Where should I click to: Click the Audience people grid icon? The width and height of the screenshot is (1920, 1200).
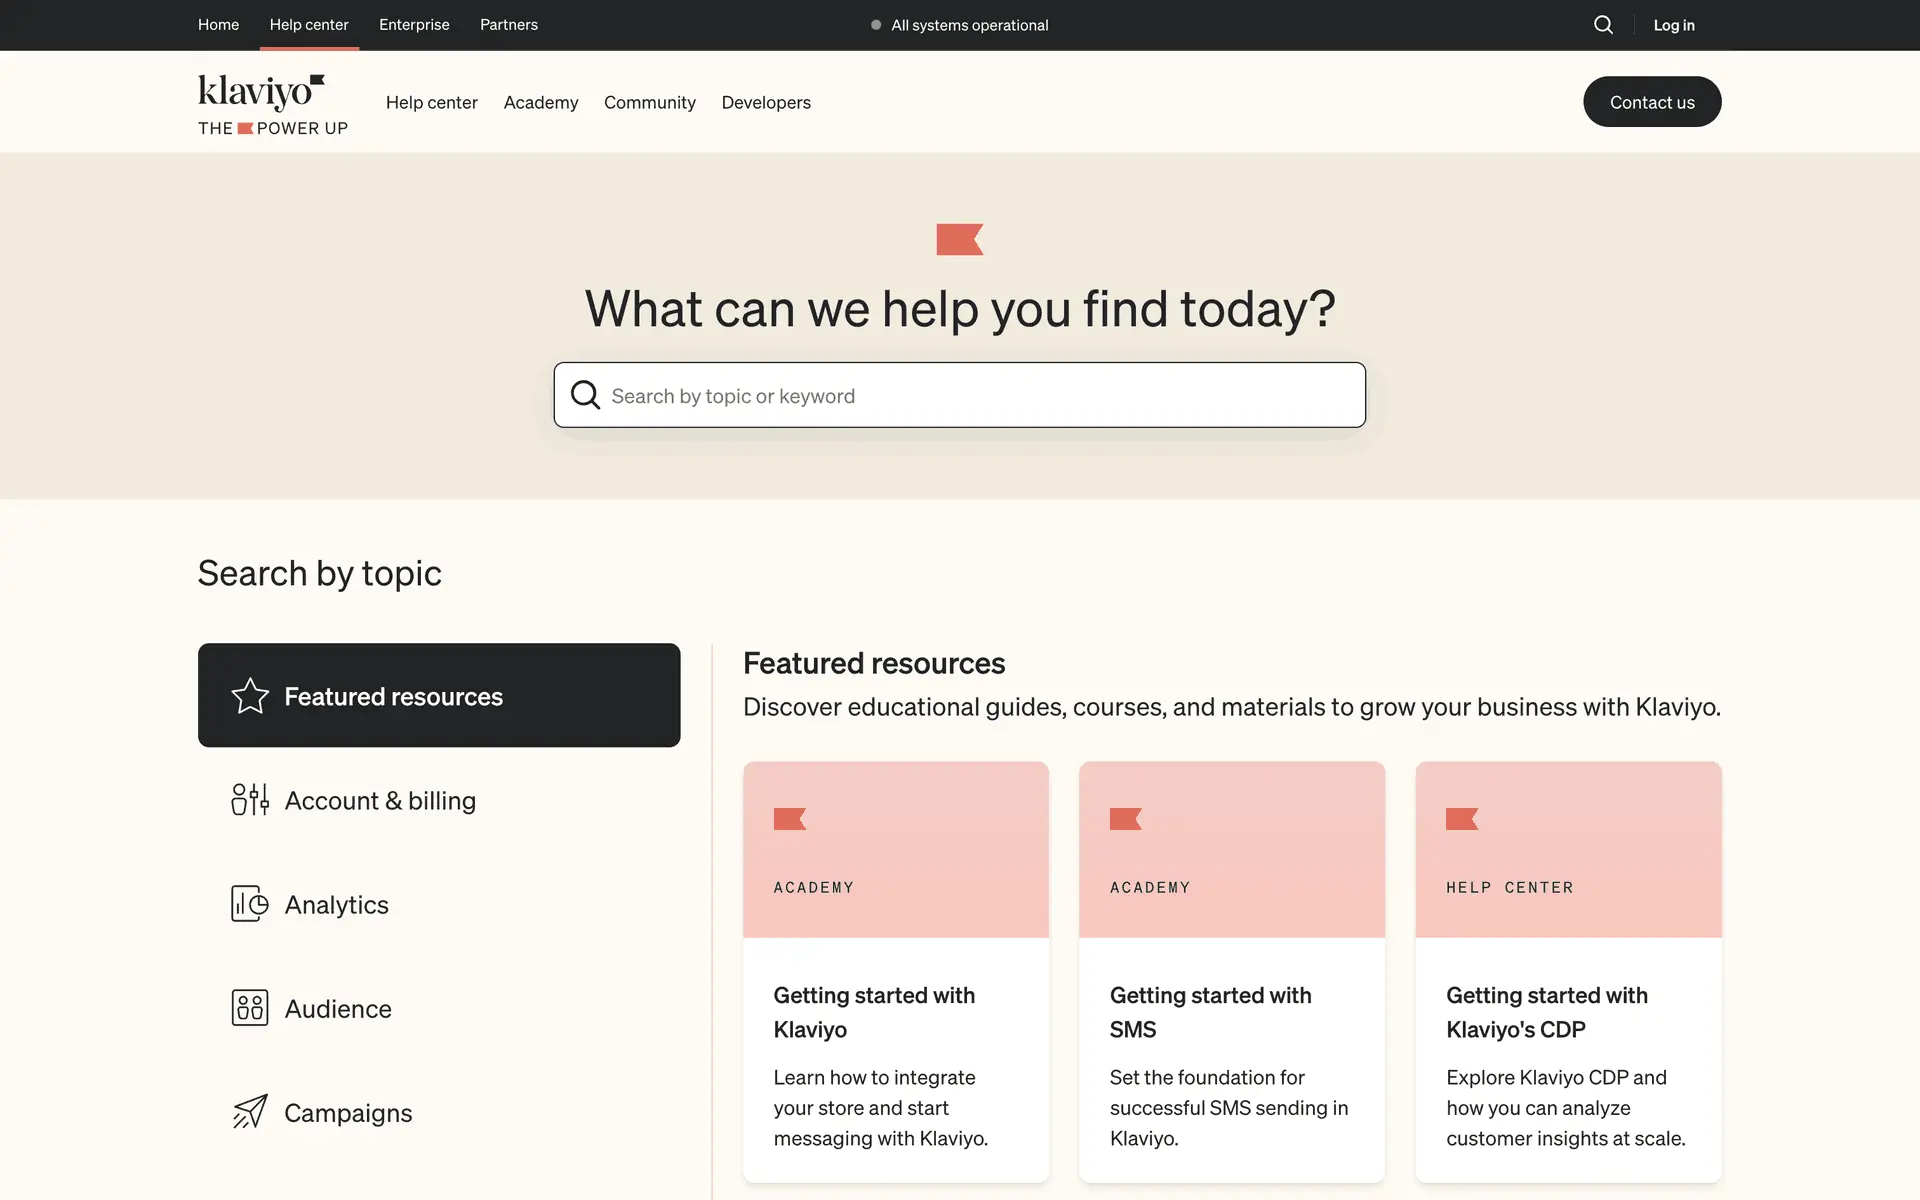[x=250, y=1008]
